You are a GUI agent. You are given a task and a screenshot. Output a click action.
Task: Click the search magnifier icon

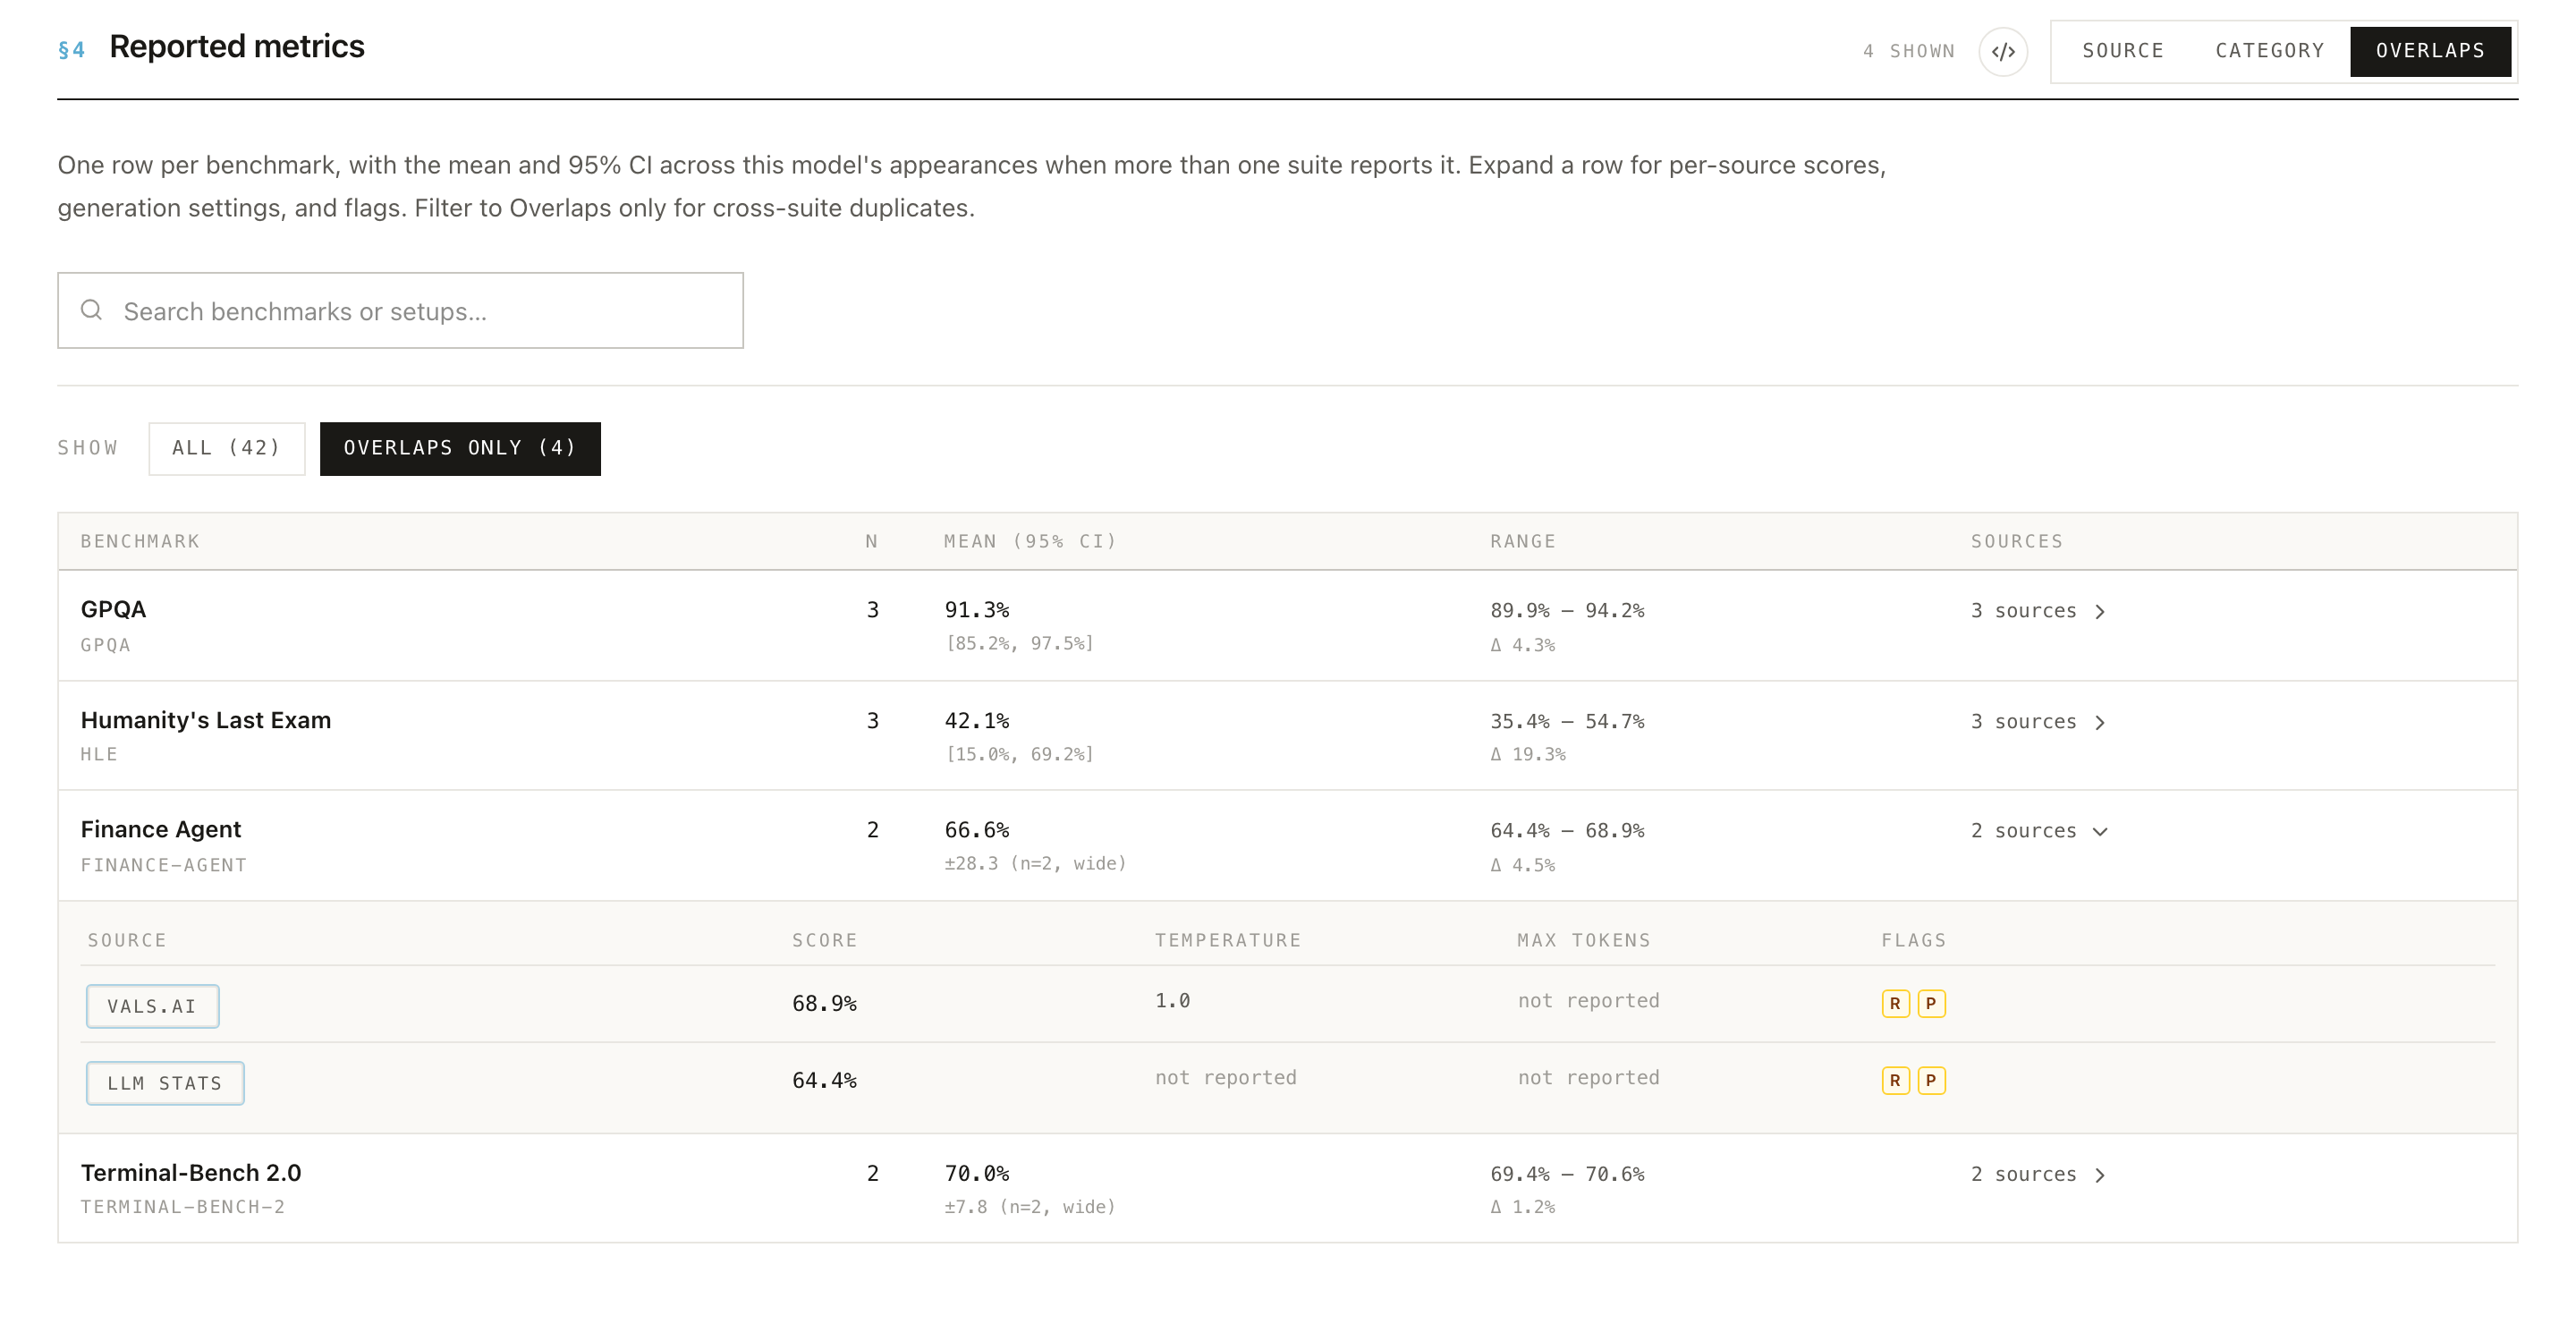(91, 310)
